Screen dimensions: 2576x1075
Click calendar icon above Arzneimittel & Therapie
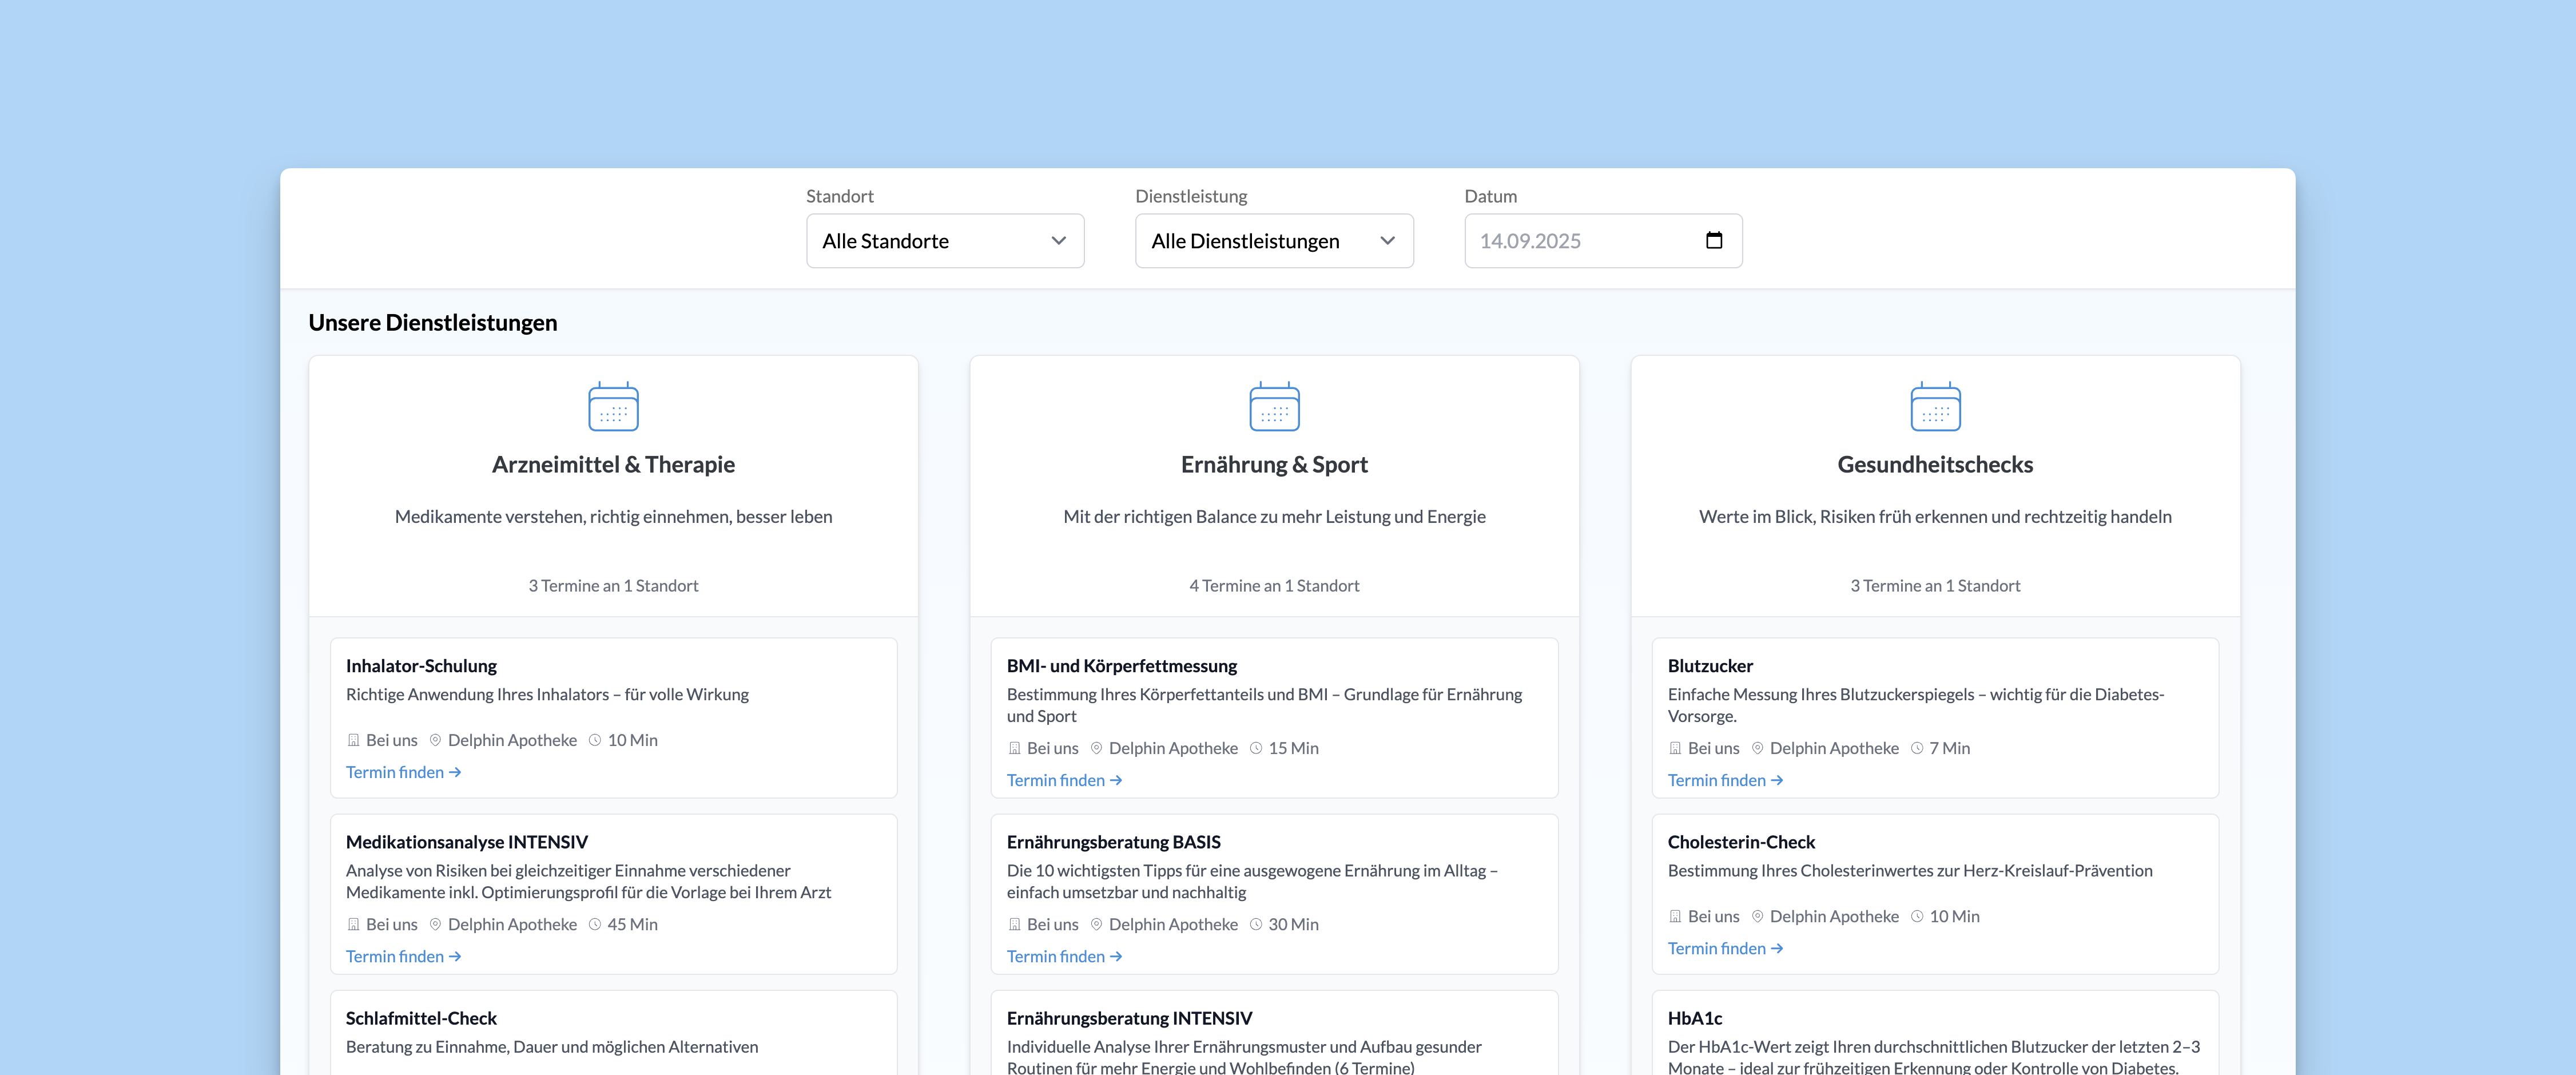[613, 406]
